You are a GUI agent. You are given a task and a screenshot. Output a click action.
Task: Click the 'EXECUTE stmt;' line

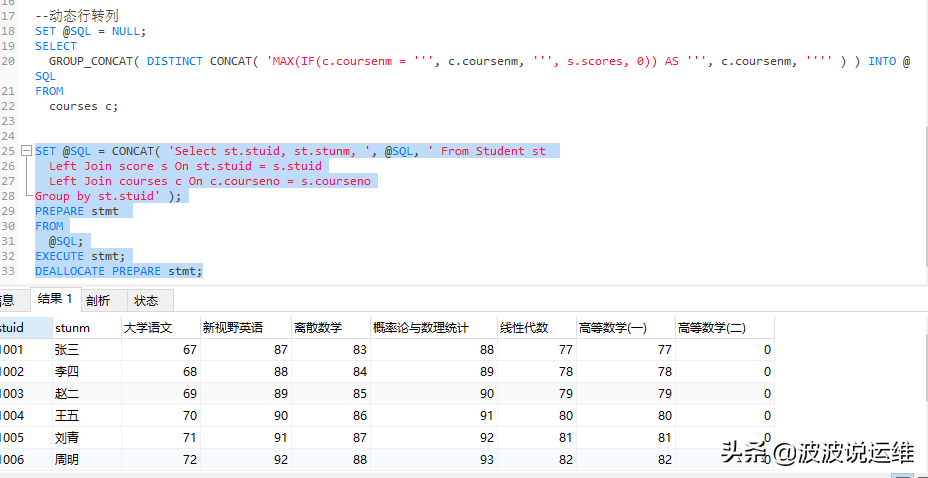coord(80,256)
